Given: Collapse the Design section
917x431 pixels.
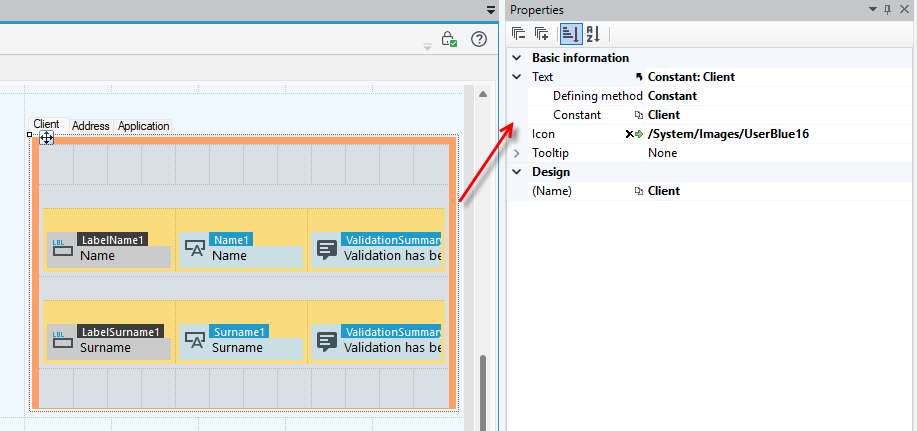Looking at the screenshot, I should [x=516, y=172].
